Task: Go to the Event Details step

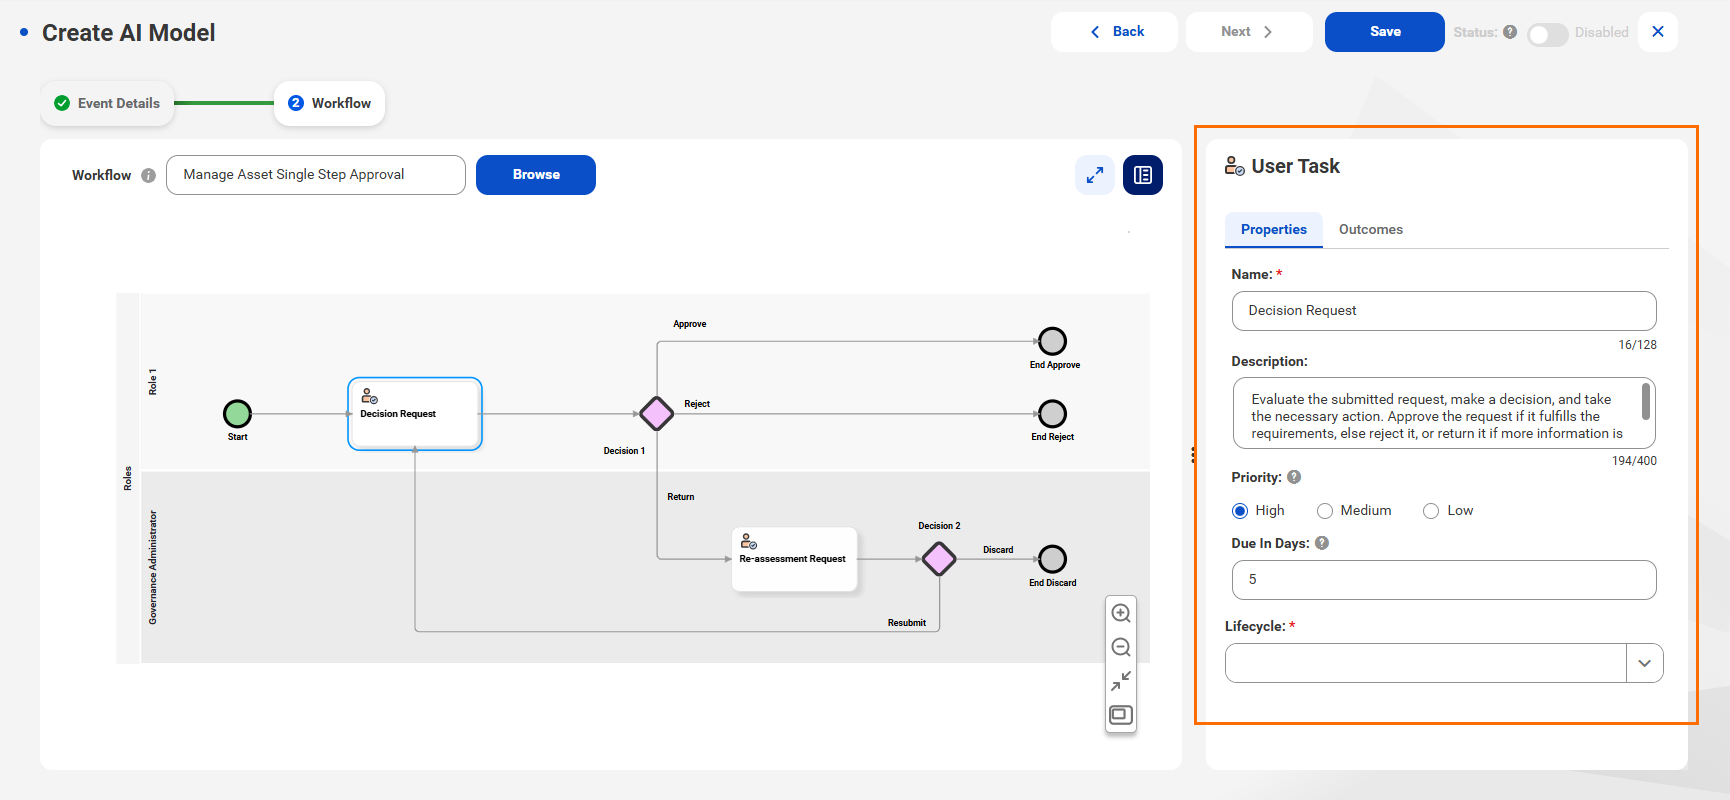Action: 107,103
